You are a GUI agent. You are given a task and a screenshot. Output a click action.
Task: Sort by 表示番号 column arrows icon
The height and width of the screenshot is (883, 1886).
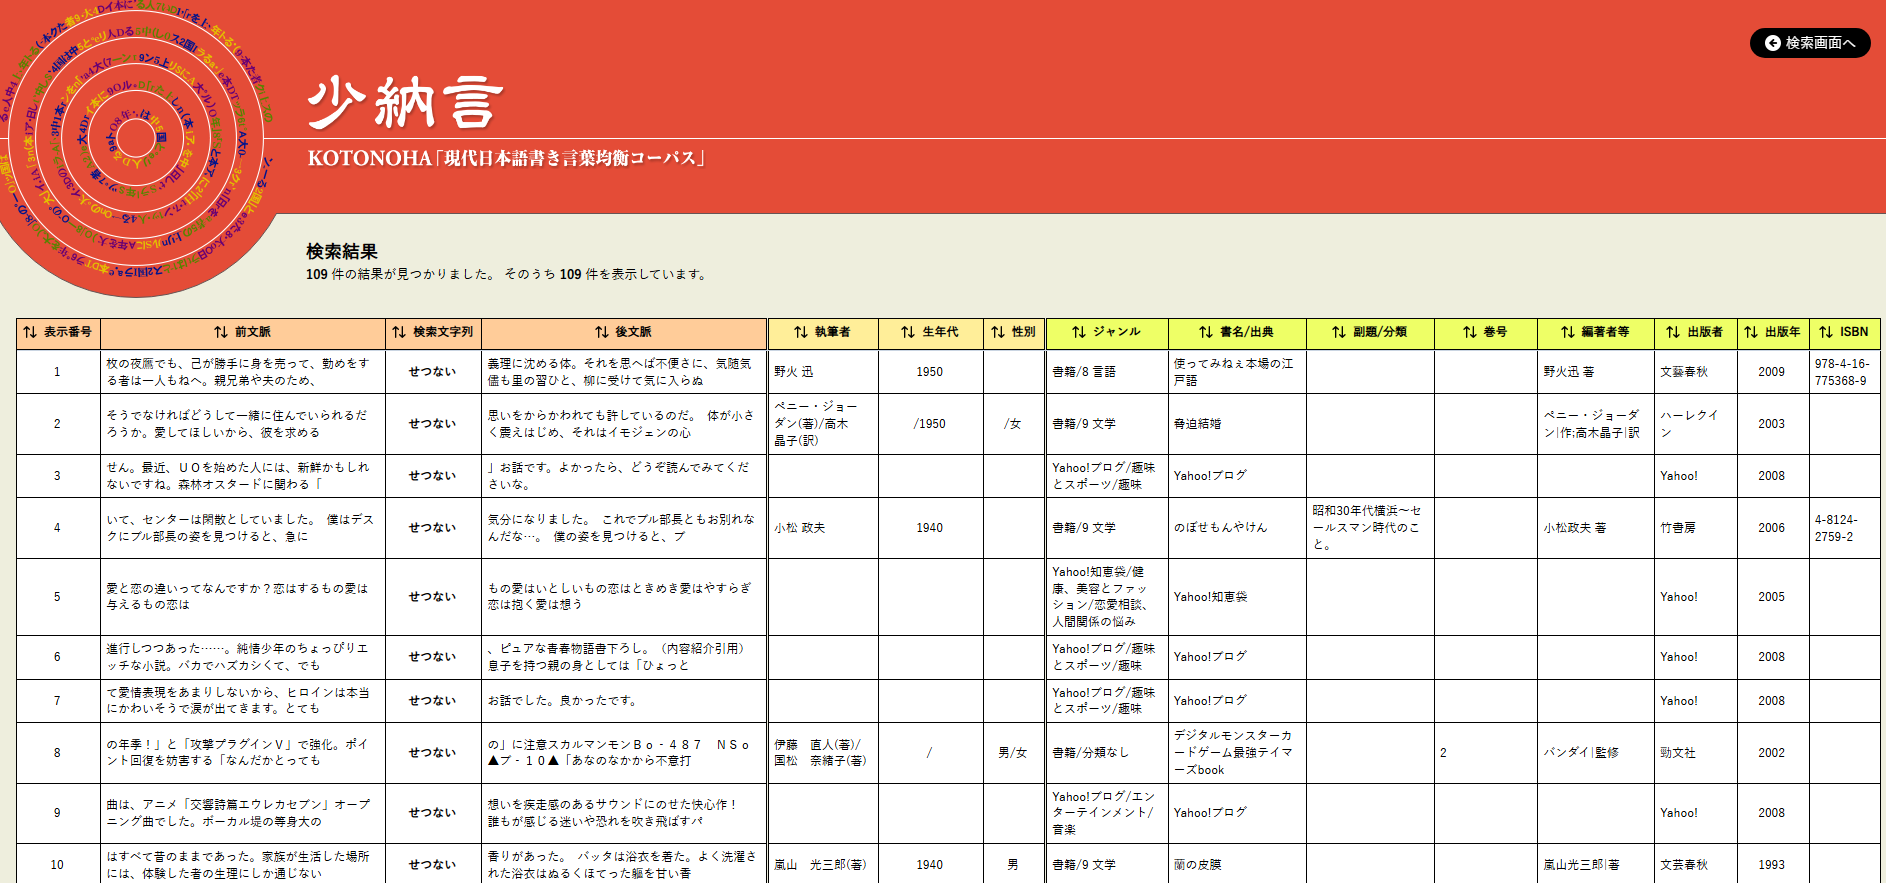[x=31, y=332]
